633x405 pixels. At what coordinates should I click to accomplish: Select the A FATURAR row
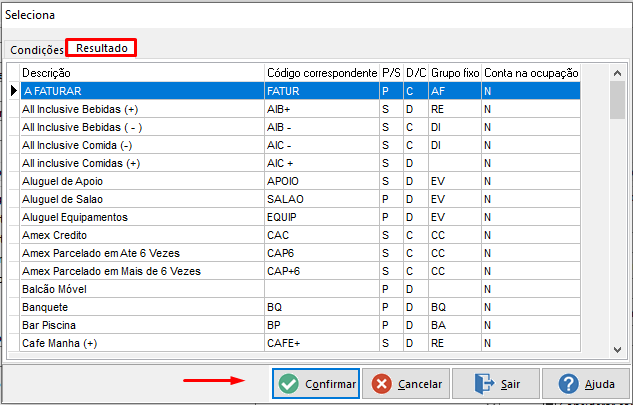(x=300, y=91)
